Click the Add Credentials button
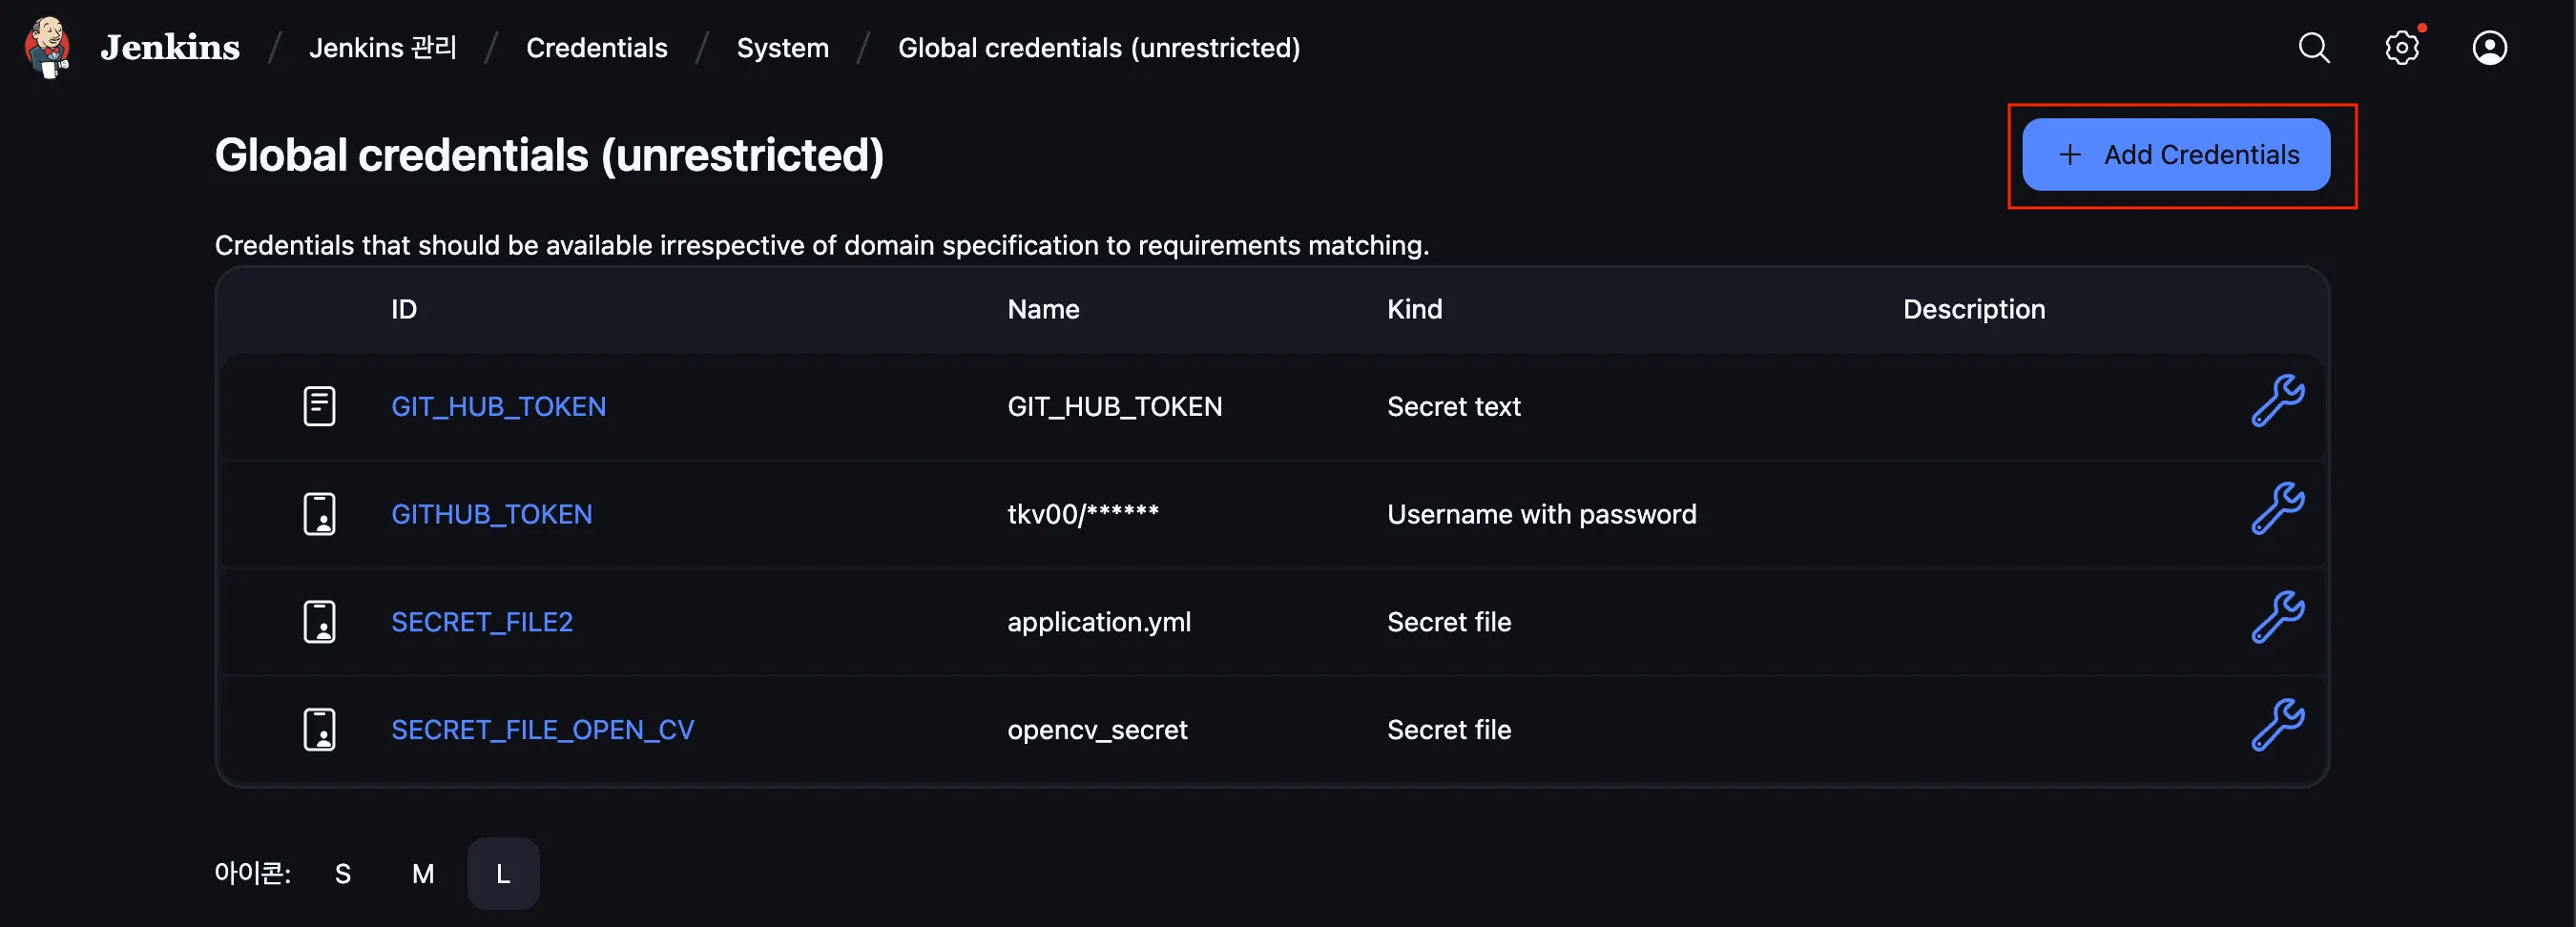 tap(2176, 155)
